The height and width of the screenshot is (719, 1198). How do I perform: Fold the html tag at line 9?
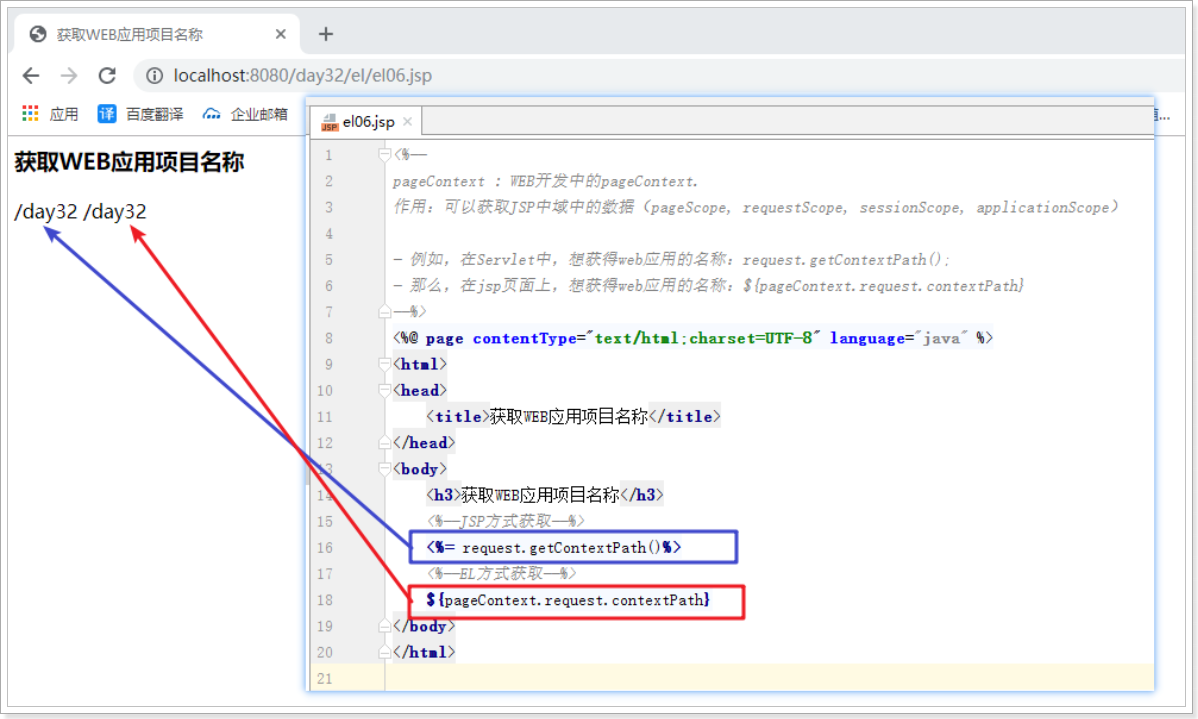385,364
